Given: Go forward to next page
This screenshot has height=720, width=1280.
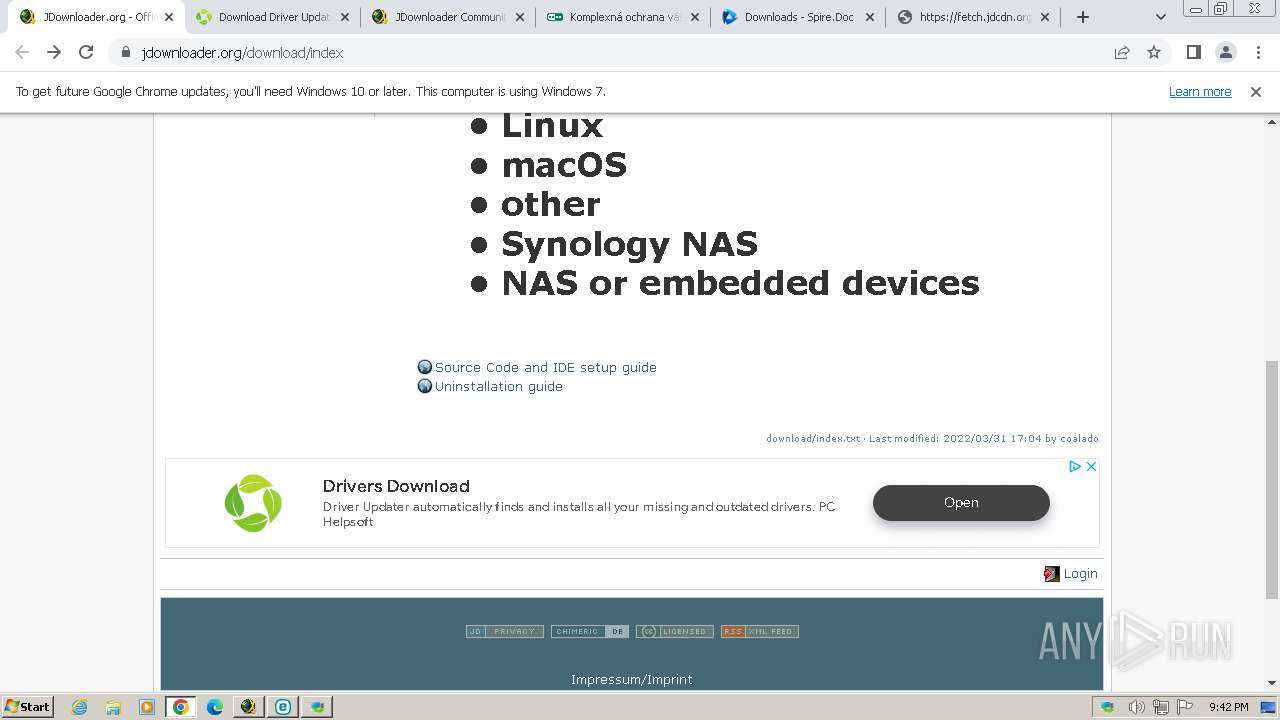Looking at the screenshot, I should coord(54,52).
